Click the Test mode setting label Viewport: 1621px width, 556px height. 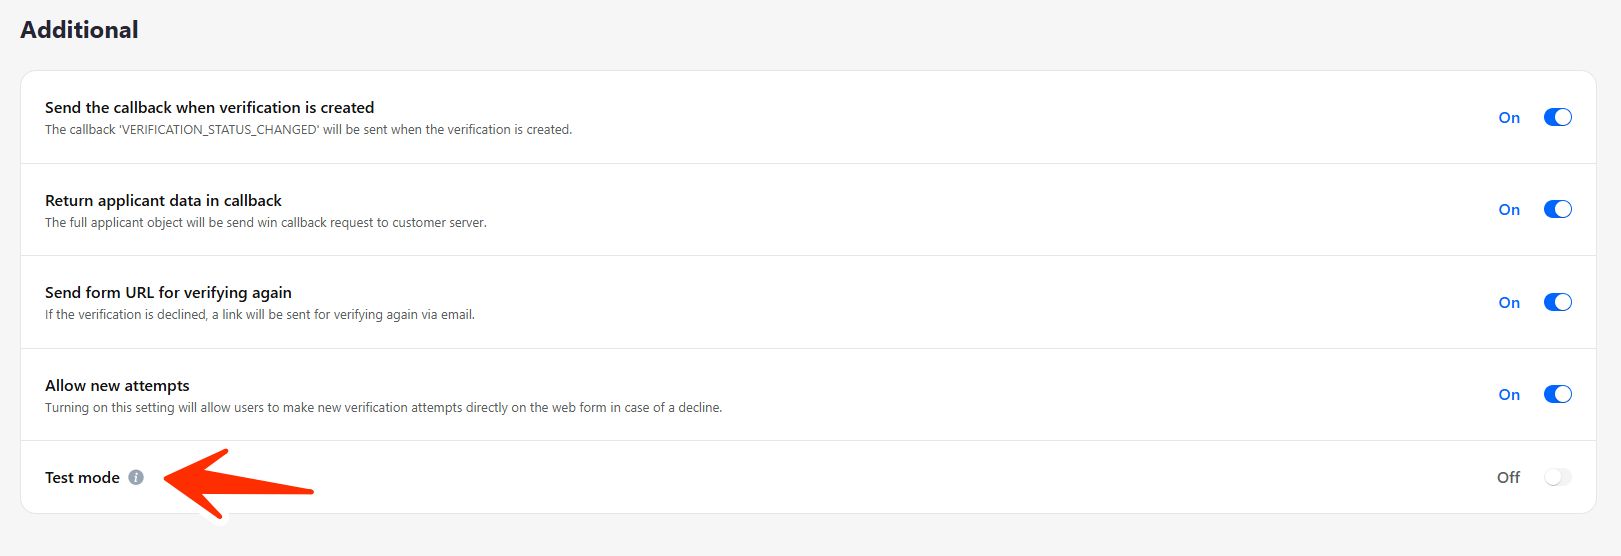click(82, 478)
